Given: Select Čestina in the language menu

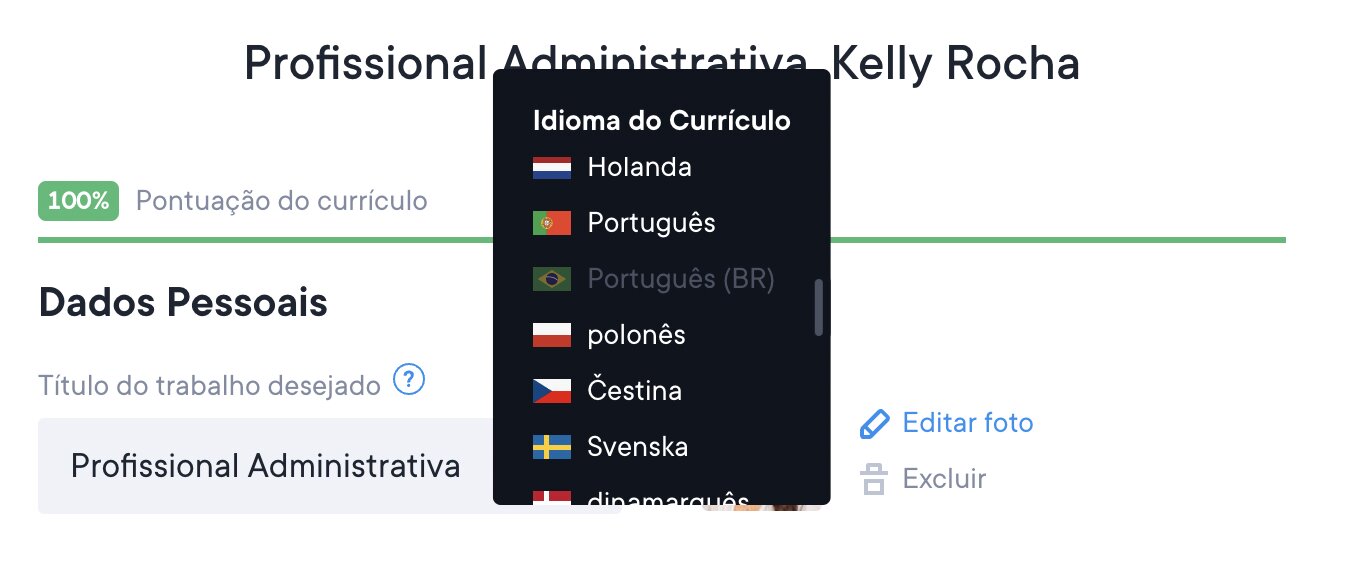Looking at the screenshot, I should 634,390.
